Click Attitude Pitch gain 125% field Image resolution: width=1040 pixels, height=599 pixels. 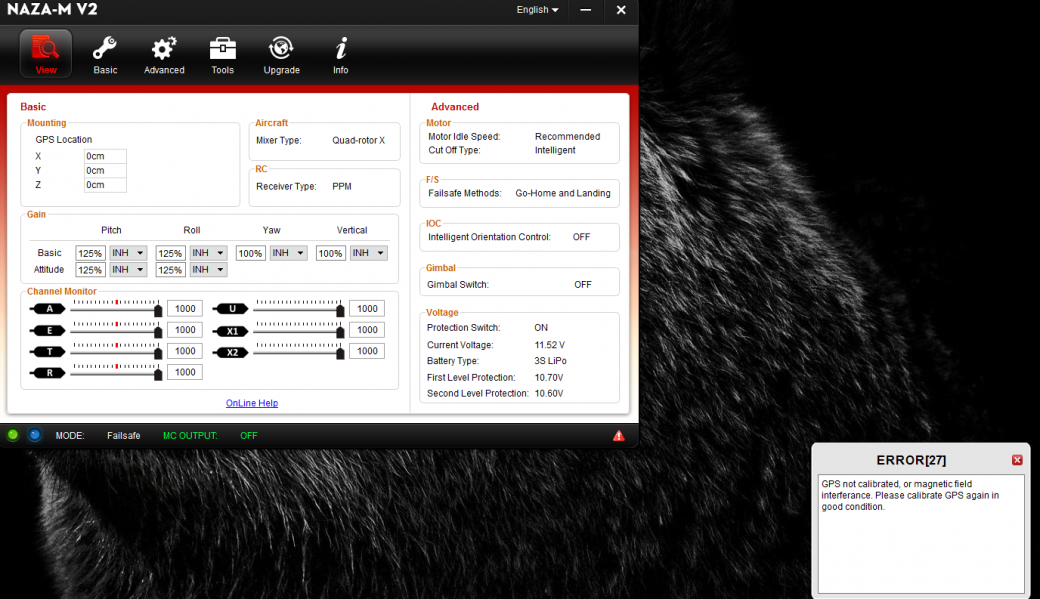pos(90,270)
